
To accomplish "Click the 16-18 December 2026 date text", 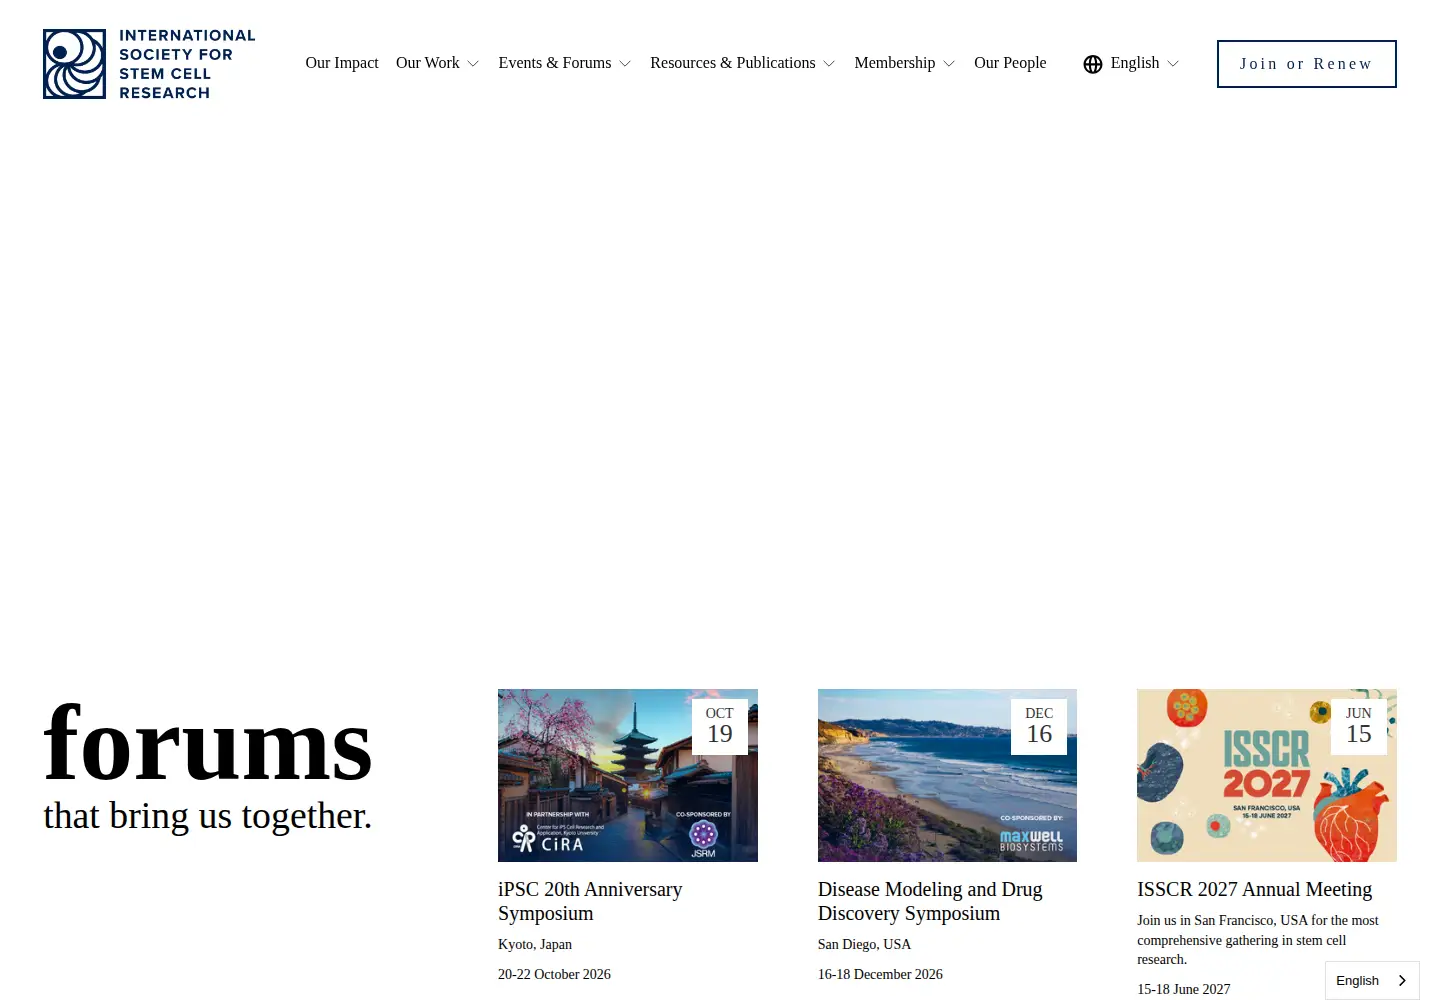I will [x=880, y=974].
